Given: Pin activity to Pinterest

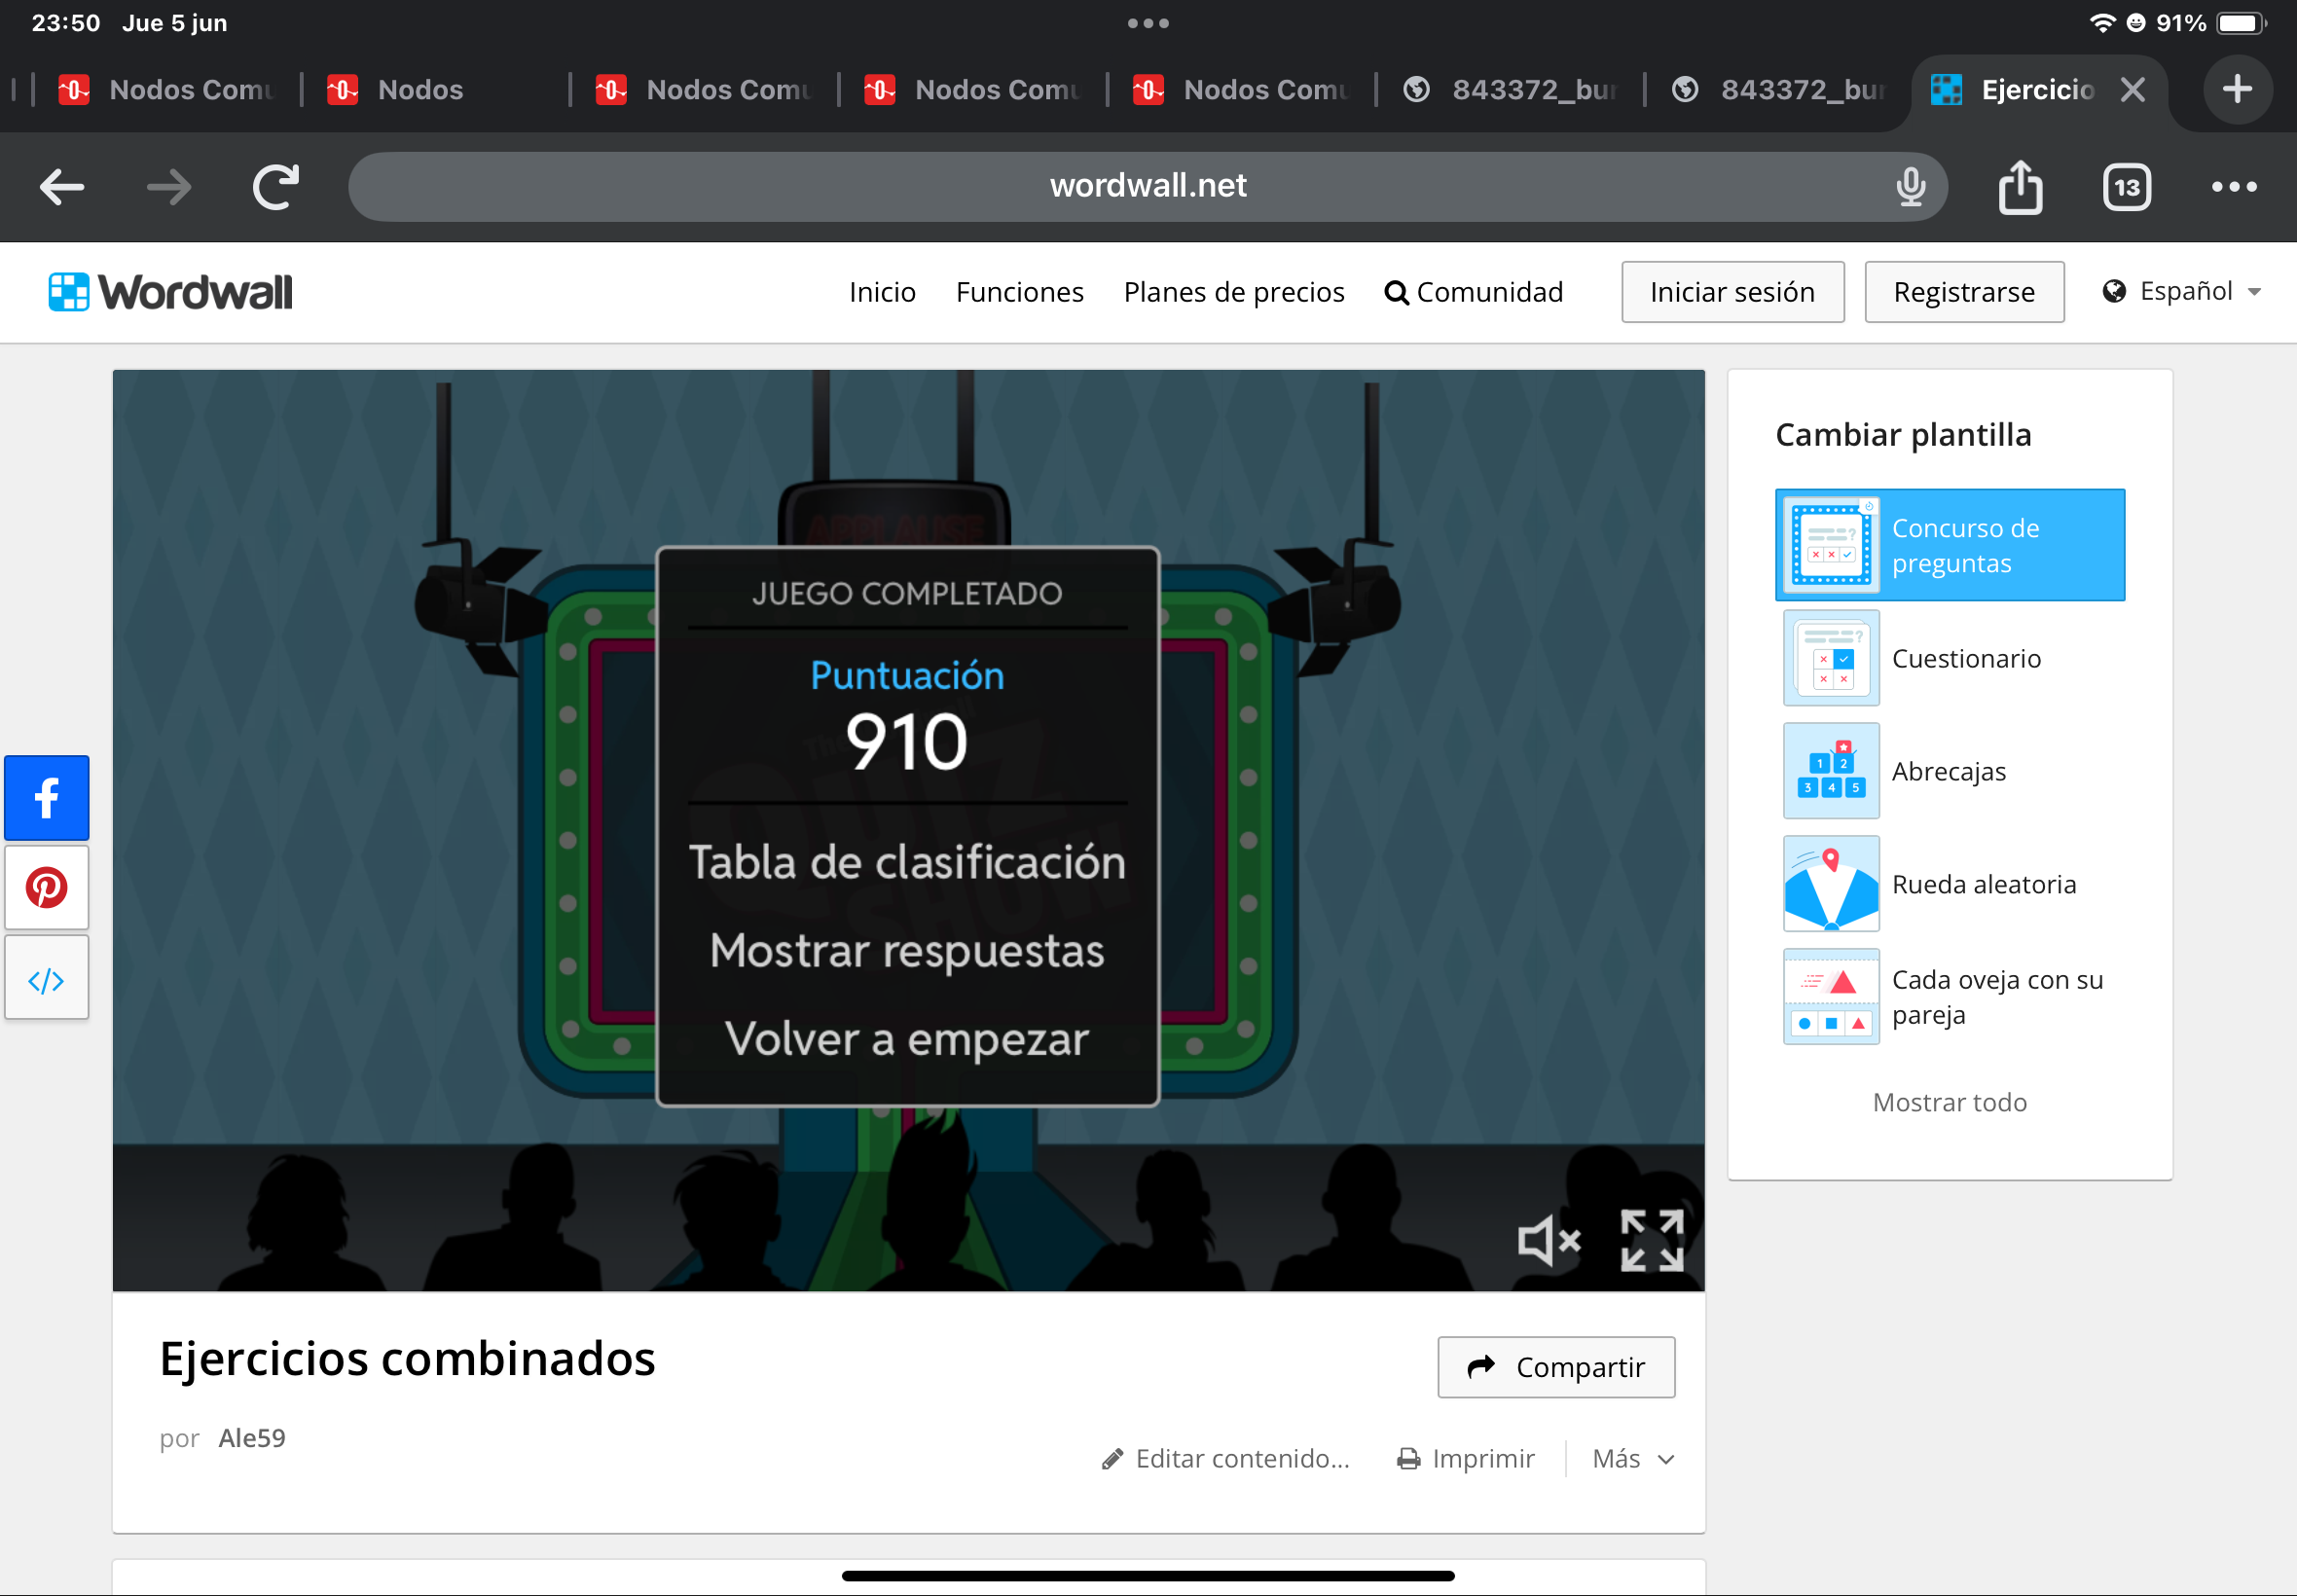Looking at the screenshot, I should 46,887.
